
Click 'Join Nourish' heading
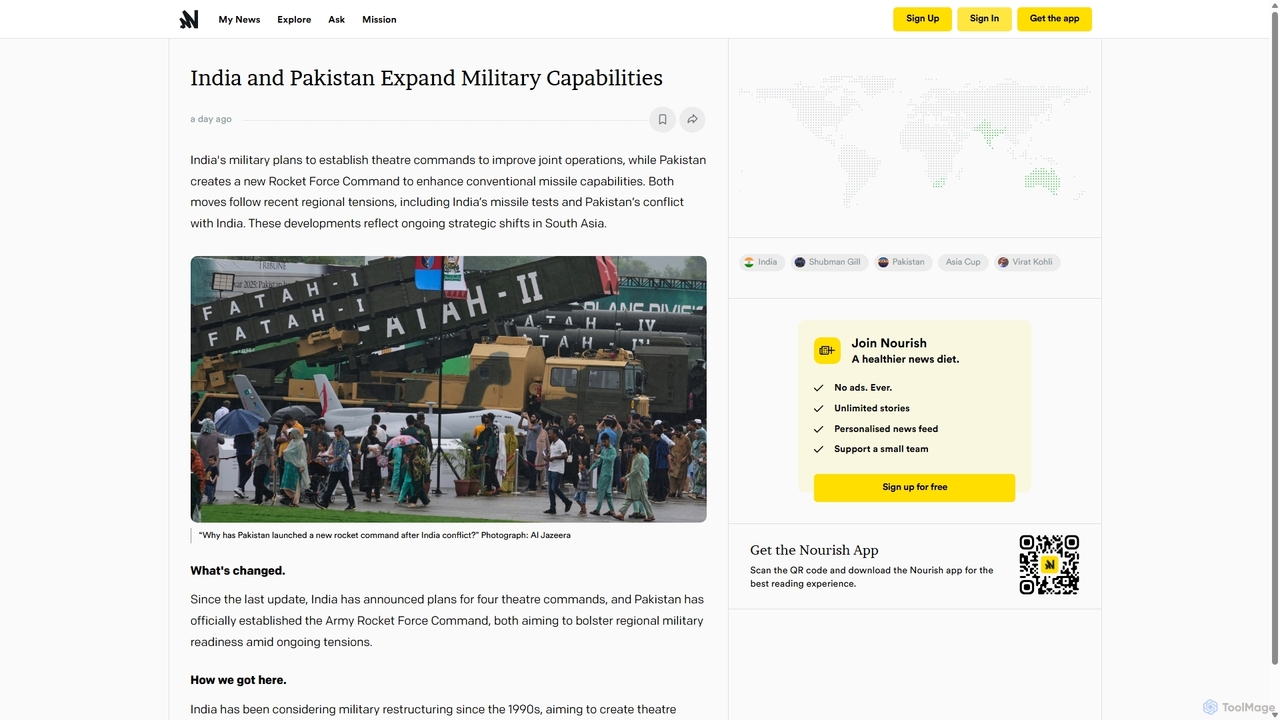tap(889, 343)
